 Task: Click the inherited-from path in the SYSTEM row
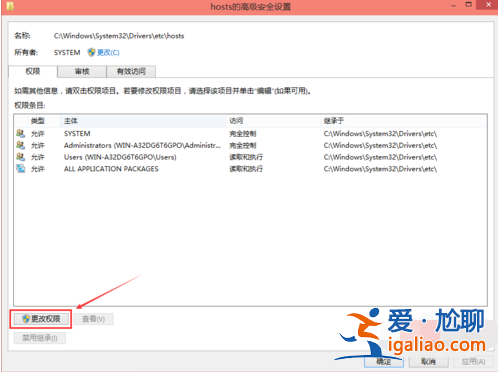click(380, 134)
